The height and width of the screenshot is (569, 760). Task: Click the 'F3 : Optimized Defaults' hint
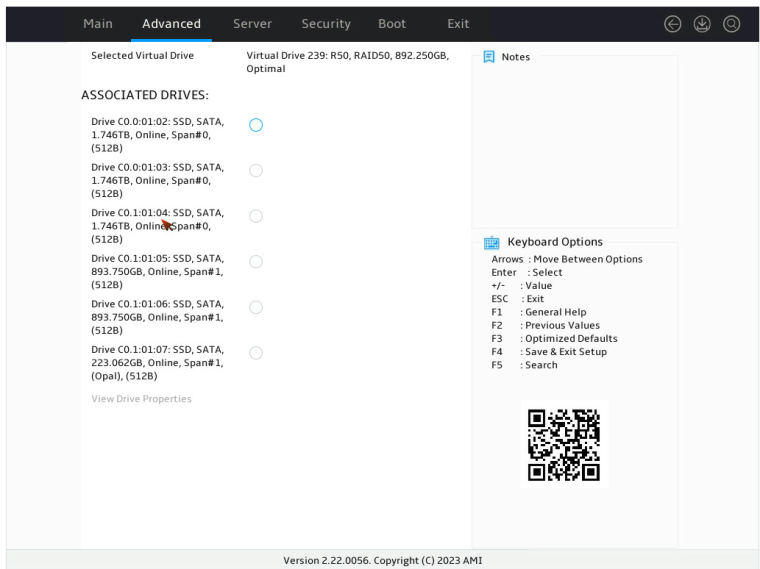tap(554, 338)
